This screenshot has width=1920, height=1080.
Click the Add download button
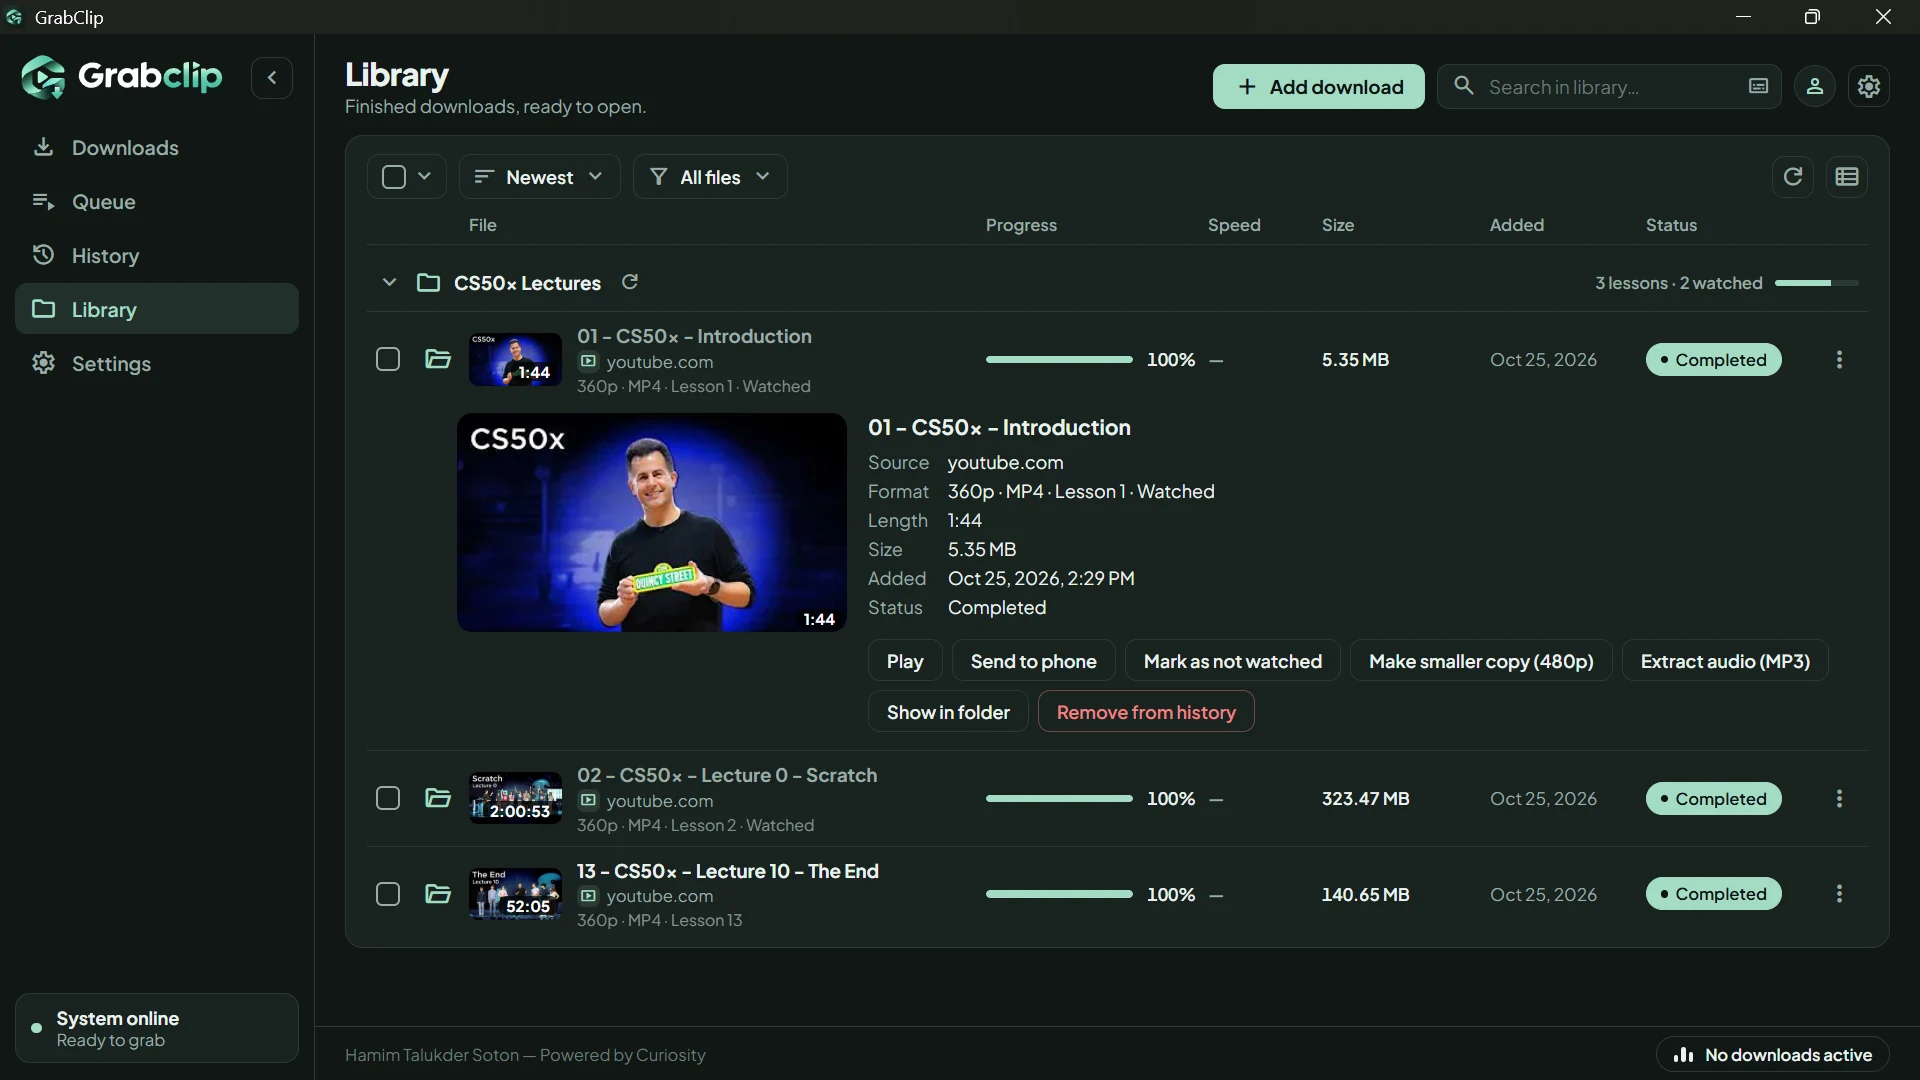[1319, 87]
